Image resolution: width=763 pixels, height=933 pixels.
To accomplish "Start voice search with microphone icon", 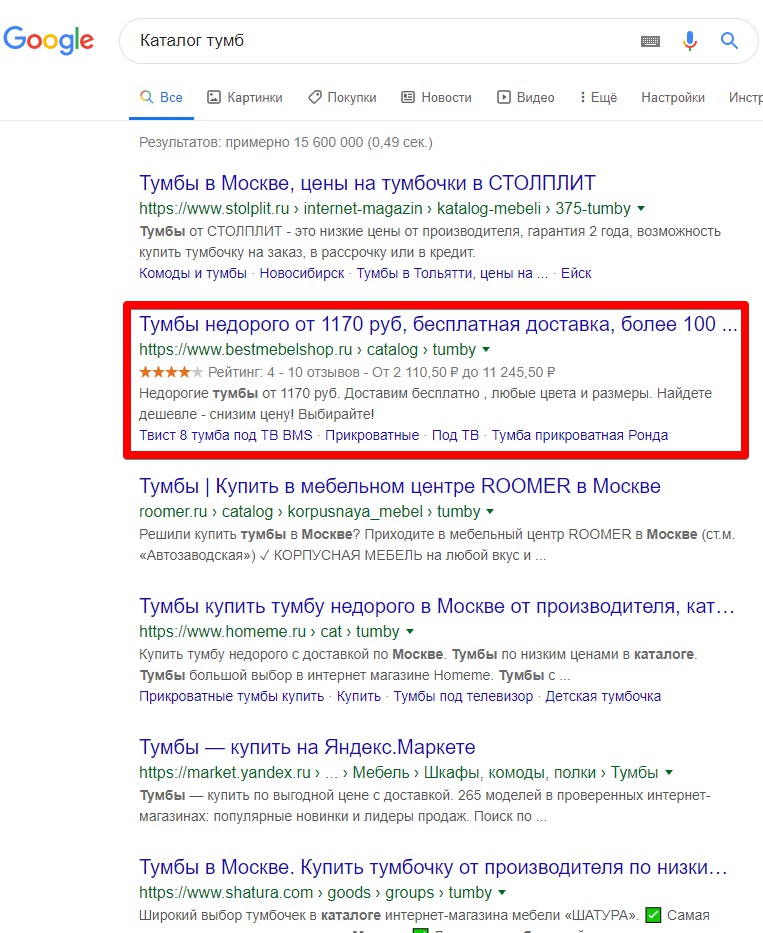I will (x=690, y=41).
